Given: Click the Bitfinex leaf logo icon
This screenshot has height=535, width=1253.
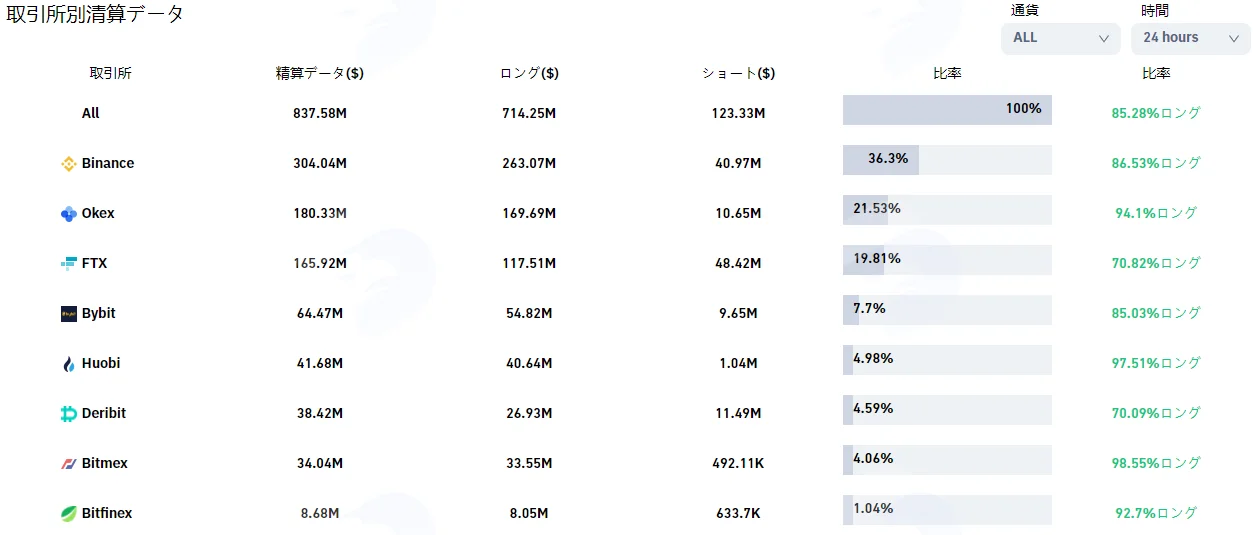Looking at the screenshot, I should point(69,514).
